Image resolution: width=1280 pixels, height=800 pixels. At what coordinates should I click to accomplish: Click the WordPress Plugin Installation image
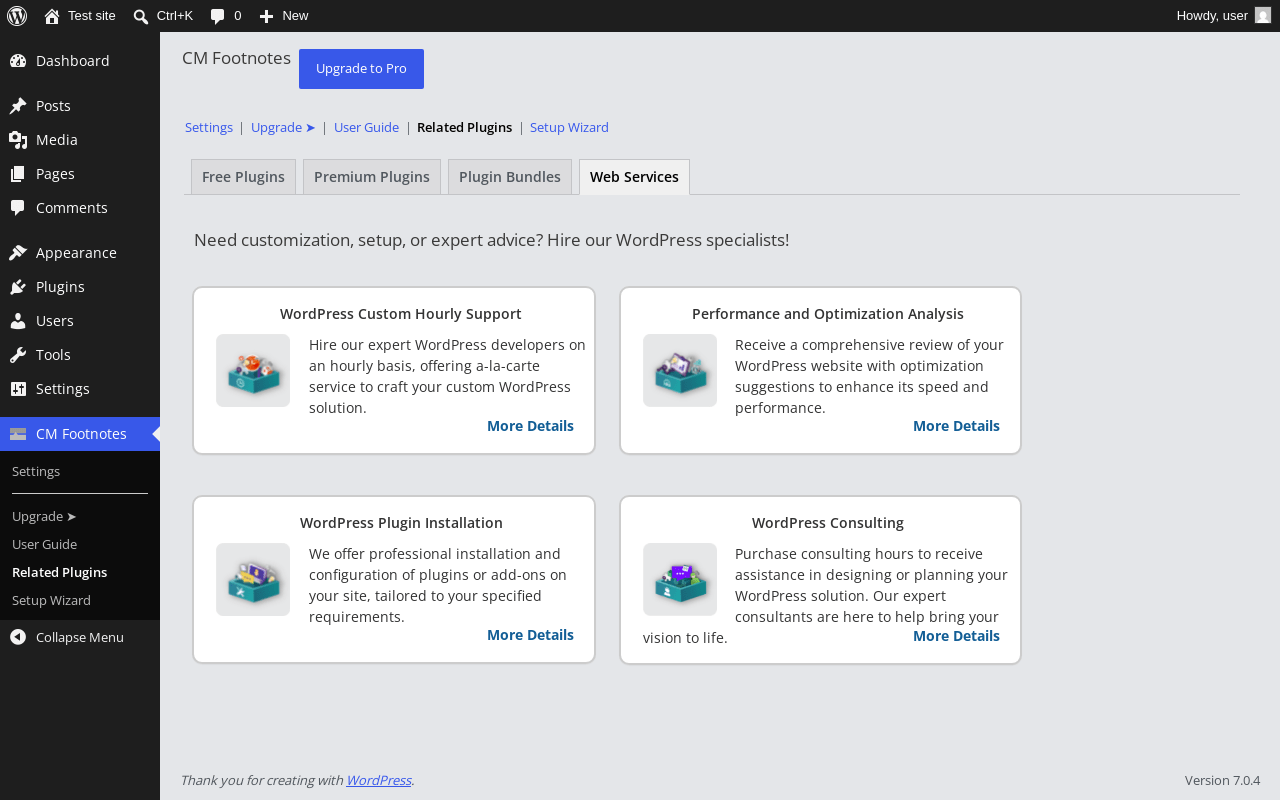[253, 580]
